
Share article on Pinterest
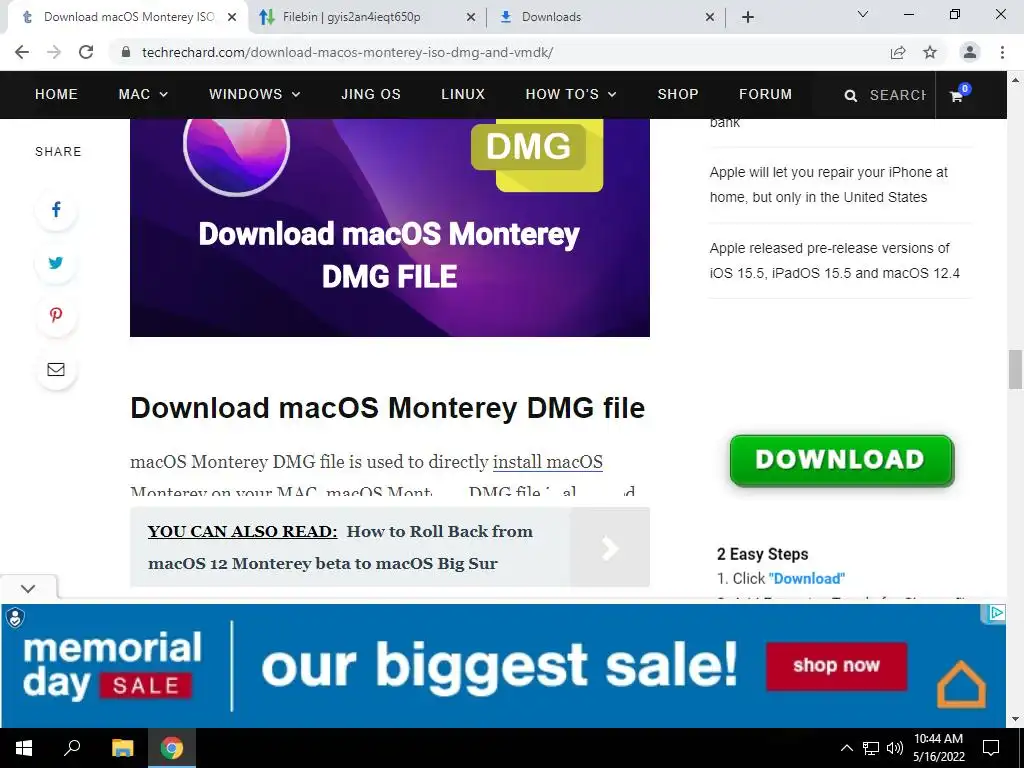[56, 315]
